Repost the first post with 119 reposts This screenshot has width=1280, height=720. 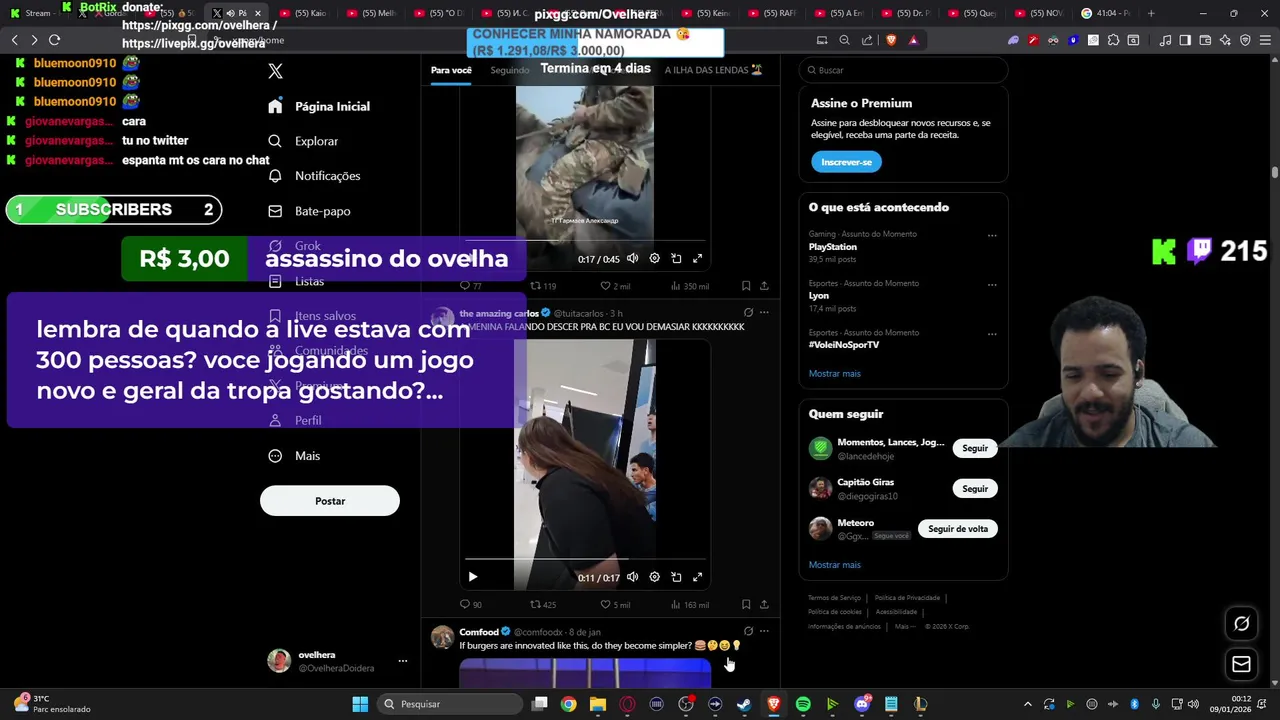tap(543, 286)
